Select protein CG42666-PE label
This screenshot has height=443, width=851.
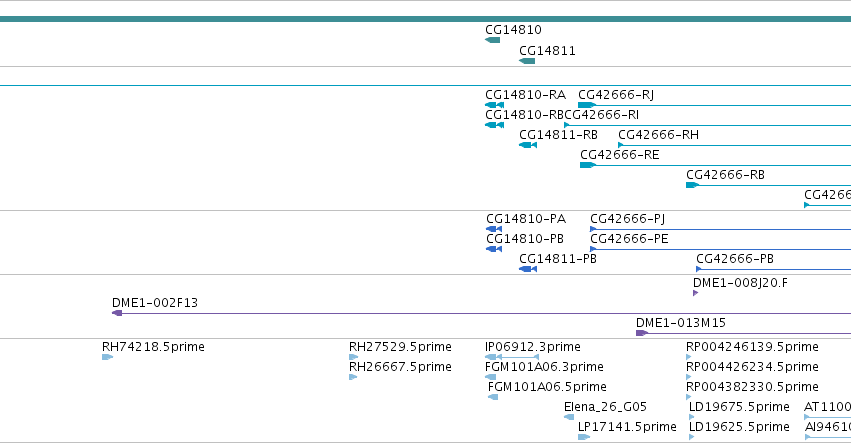[629, 239]
